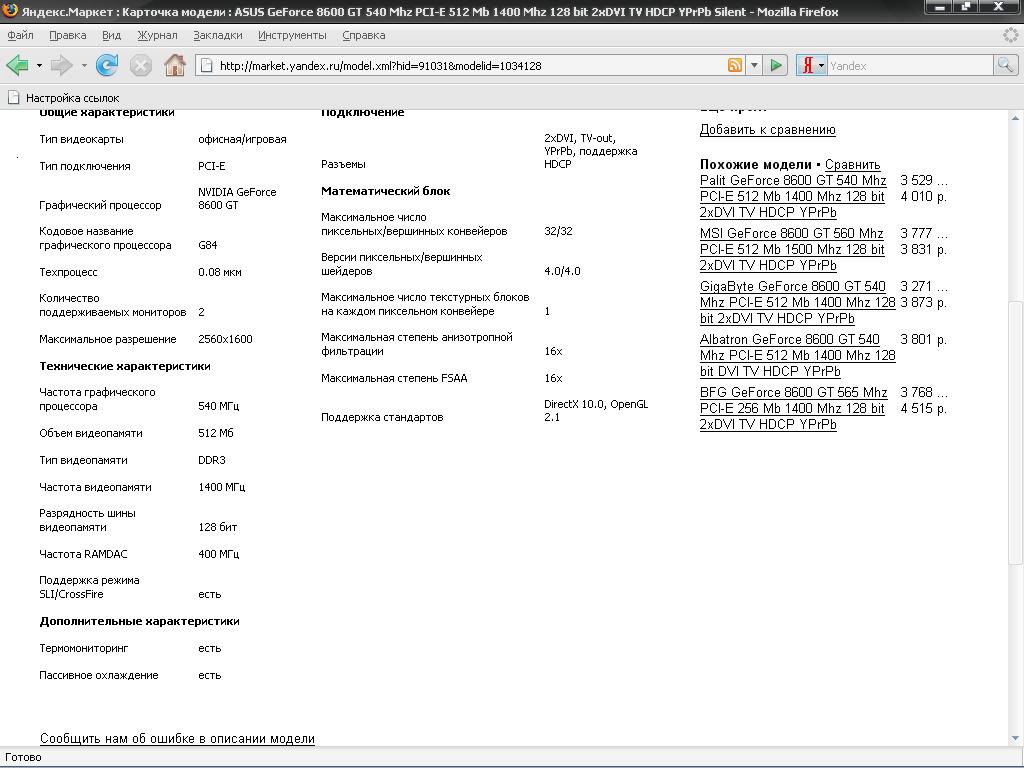
Task: Click the RSS feed icon in address bar
Action: point(735,65)
